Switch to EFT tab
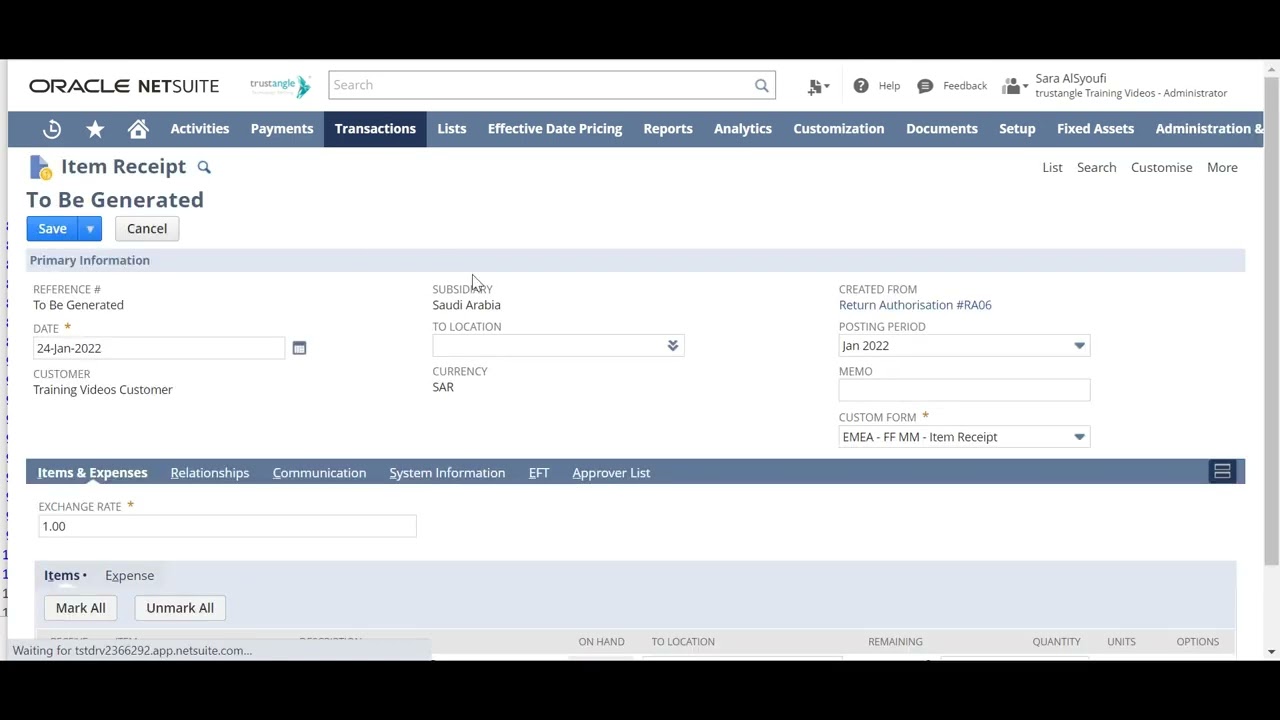Viewport: 1280px width, 720px height. [539, 473]
